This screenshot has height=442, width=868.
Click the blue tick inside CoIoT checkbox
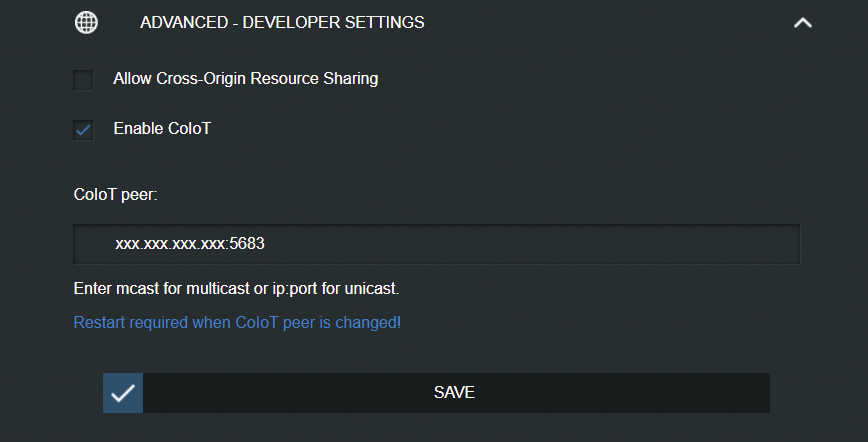click(x=84, y=131)
